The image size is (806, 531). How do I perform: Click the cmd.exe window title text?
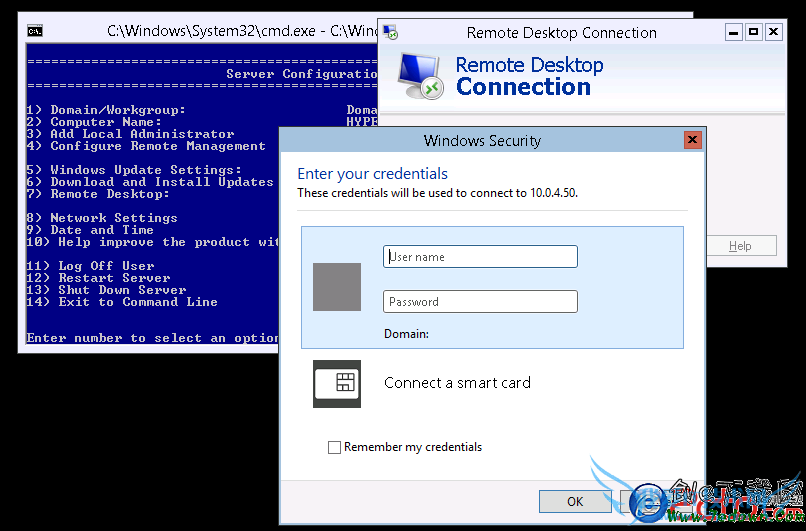tap(242, 31)
